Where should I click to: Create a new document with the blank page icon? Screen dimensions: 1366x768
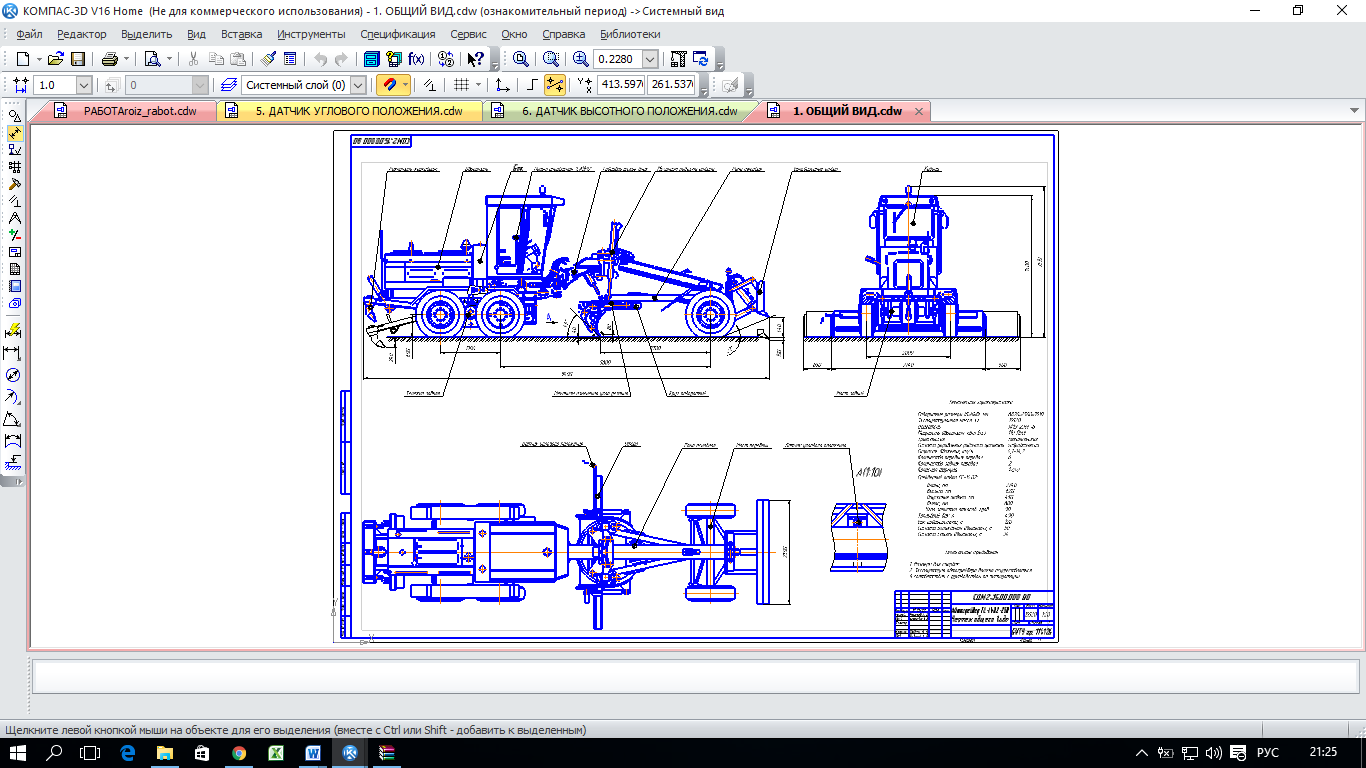pyautogui.click(x=22, y=59)
